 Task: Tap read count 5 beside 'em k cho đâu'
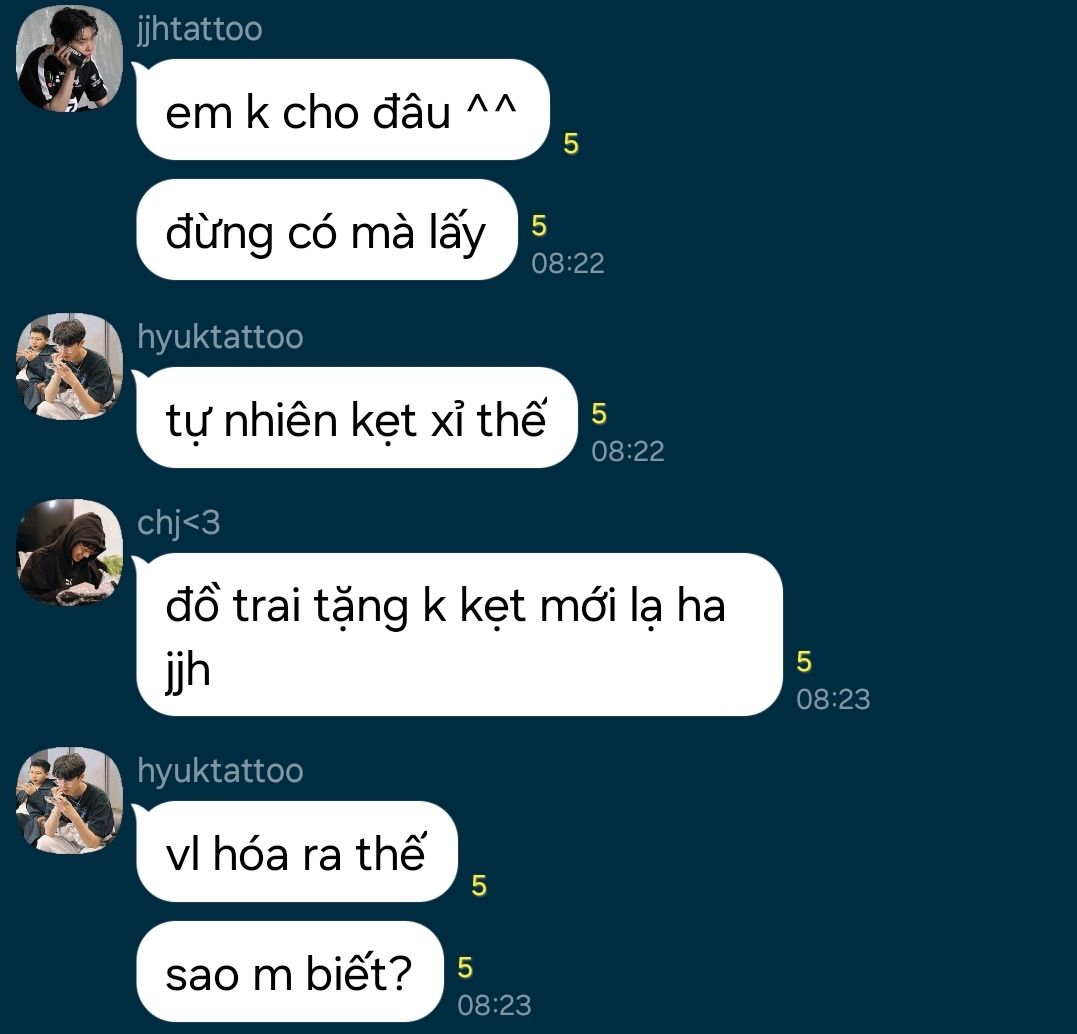click(571, 144)
